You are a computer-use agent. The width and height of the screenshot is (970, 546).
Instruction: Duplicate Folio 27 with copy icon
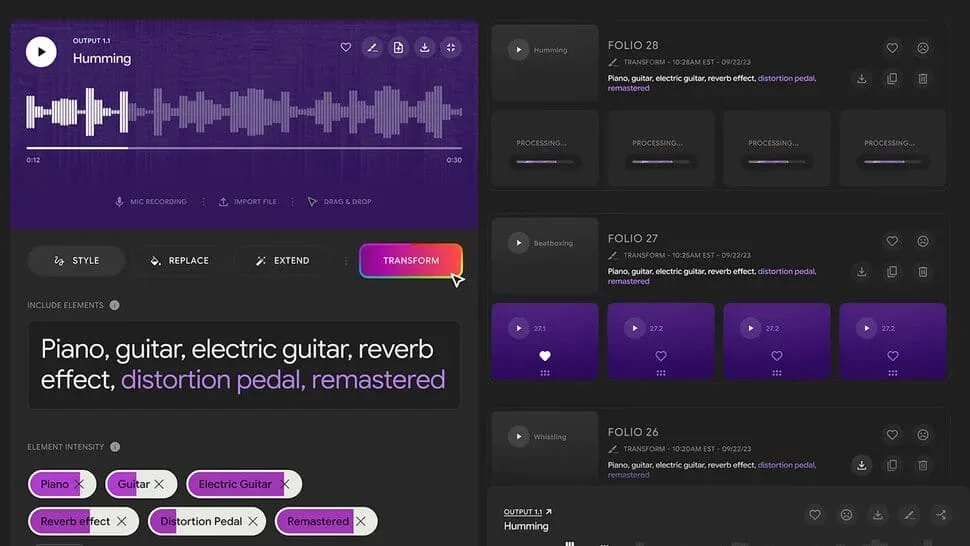click(x=892, y=271)
